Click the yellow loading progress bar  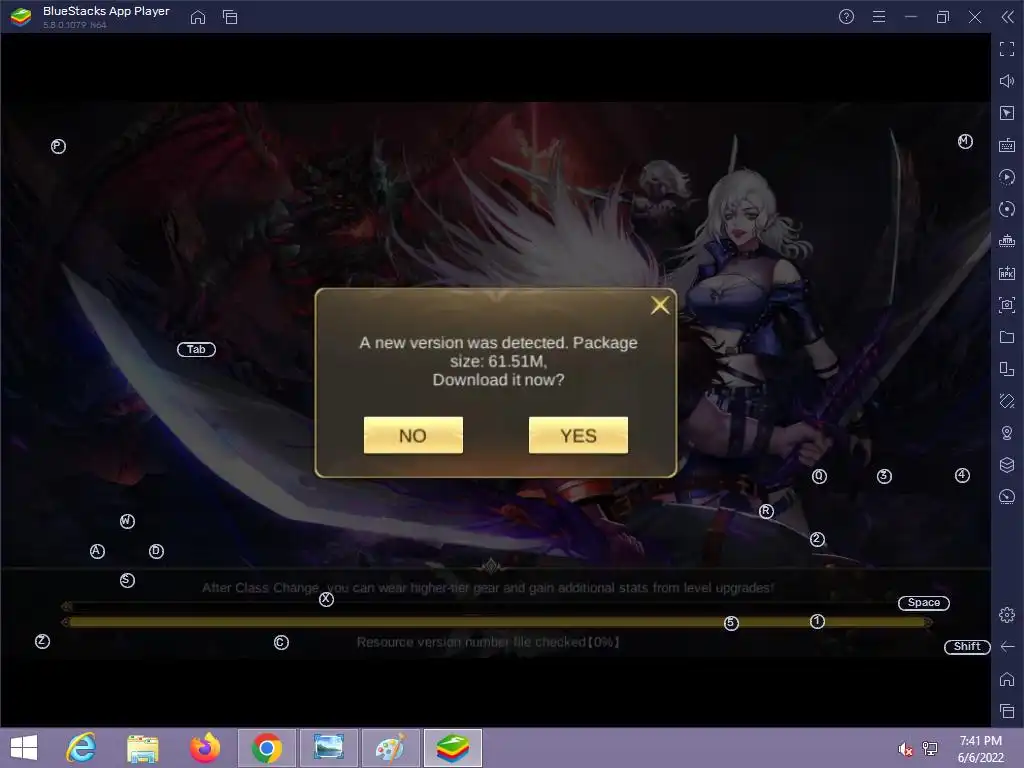(x=497, y=622)
